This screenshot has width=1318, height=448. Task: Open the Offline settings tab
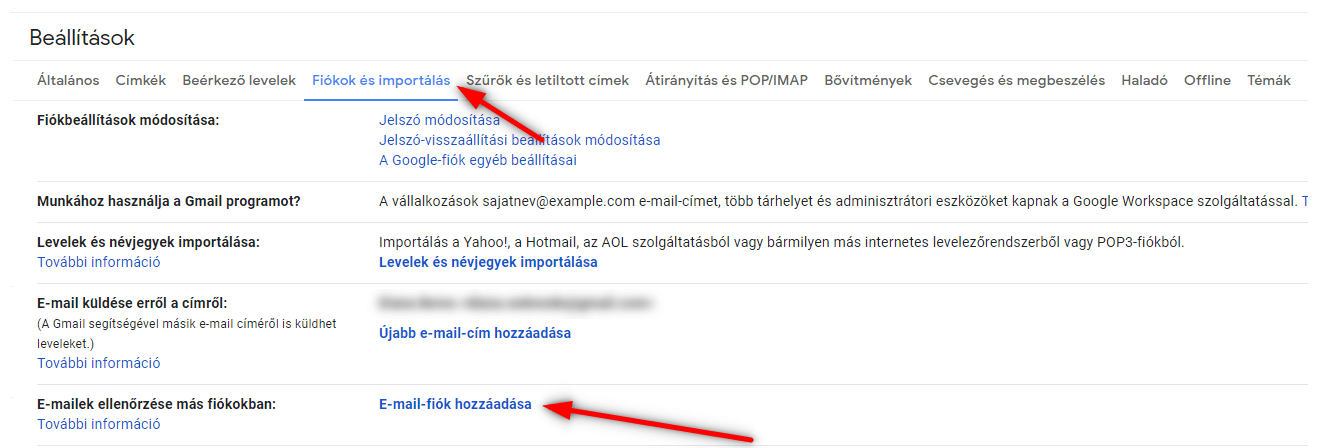[x=1207, y=80]
